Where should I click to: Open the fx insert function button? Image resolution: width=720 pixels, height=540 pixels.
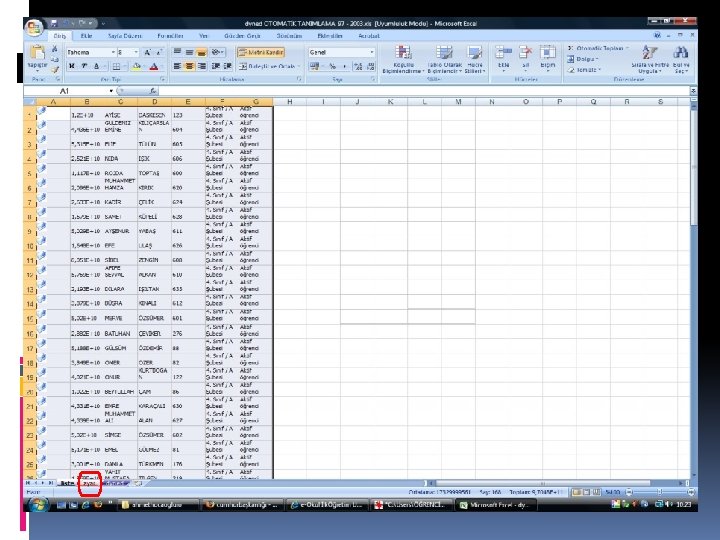153,91
